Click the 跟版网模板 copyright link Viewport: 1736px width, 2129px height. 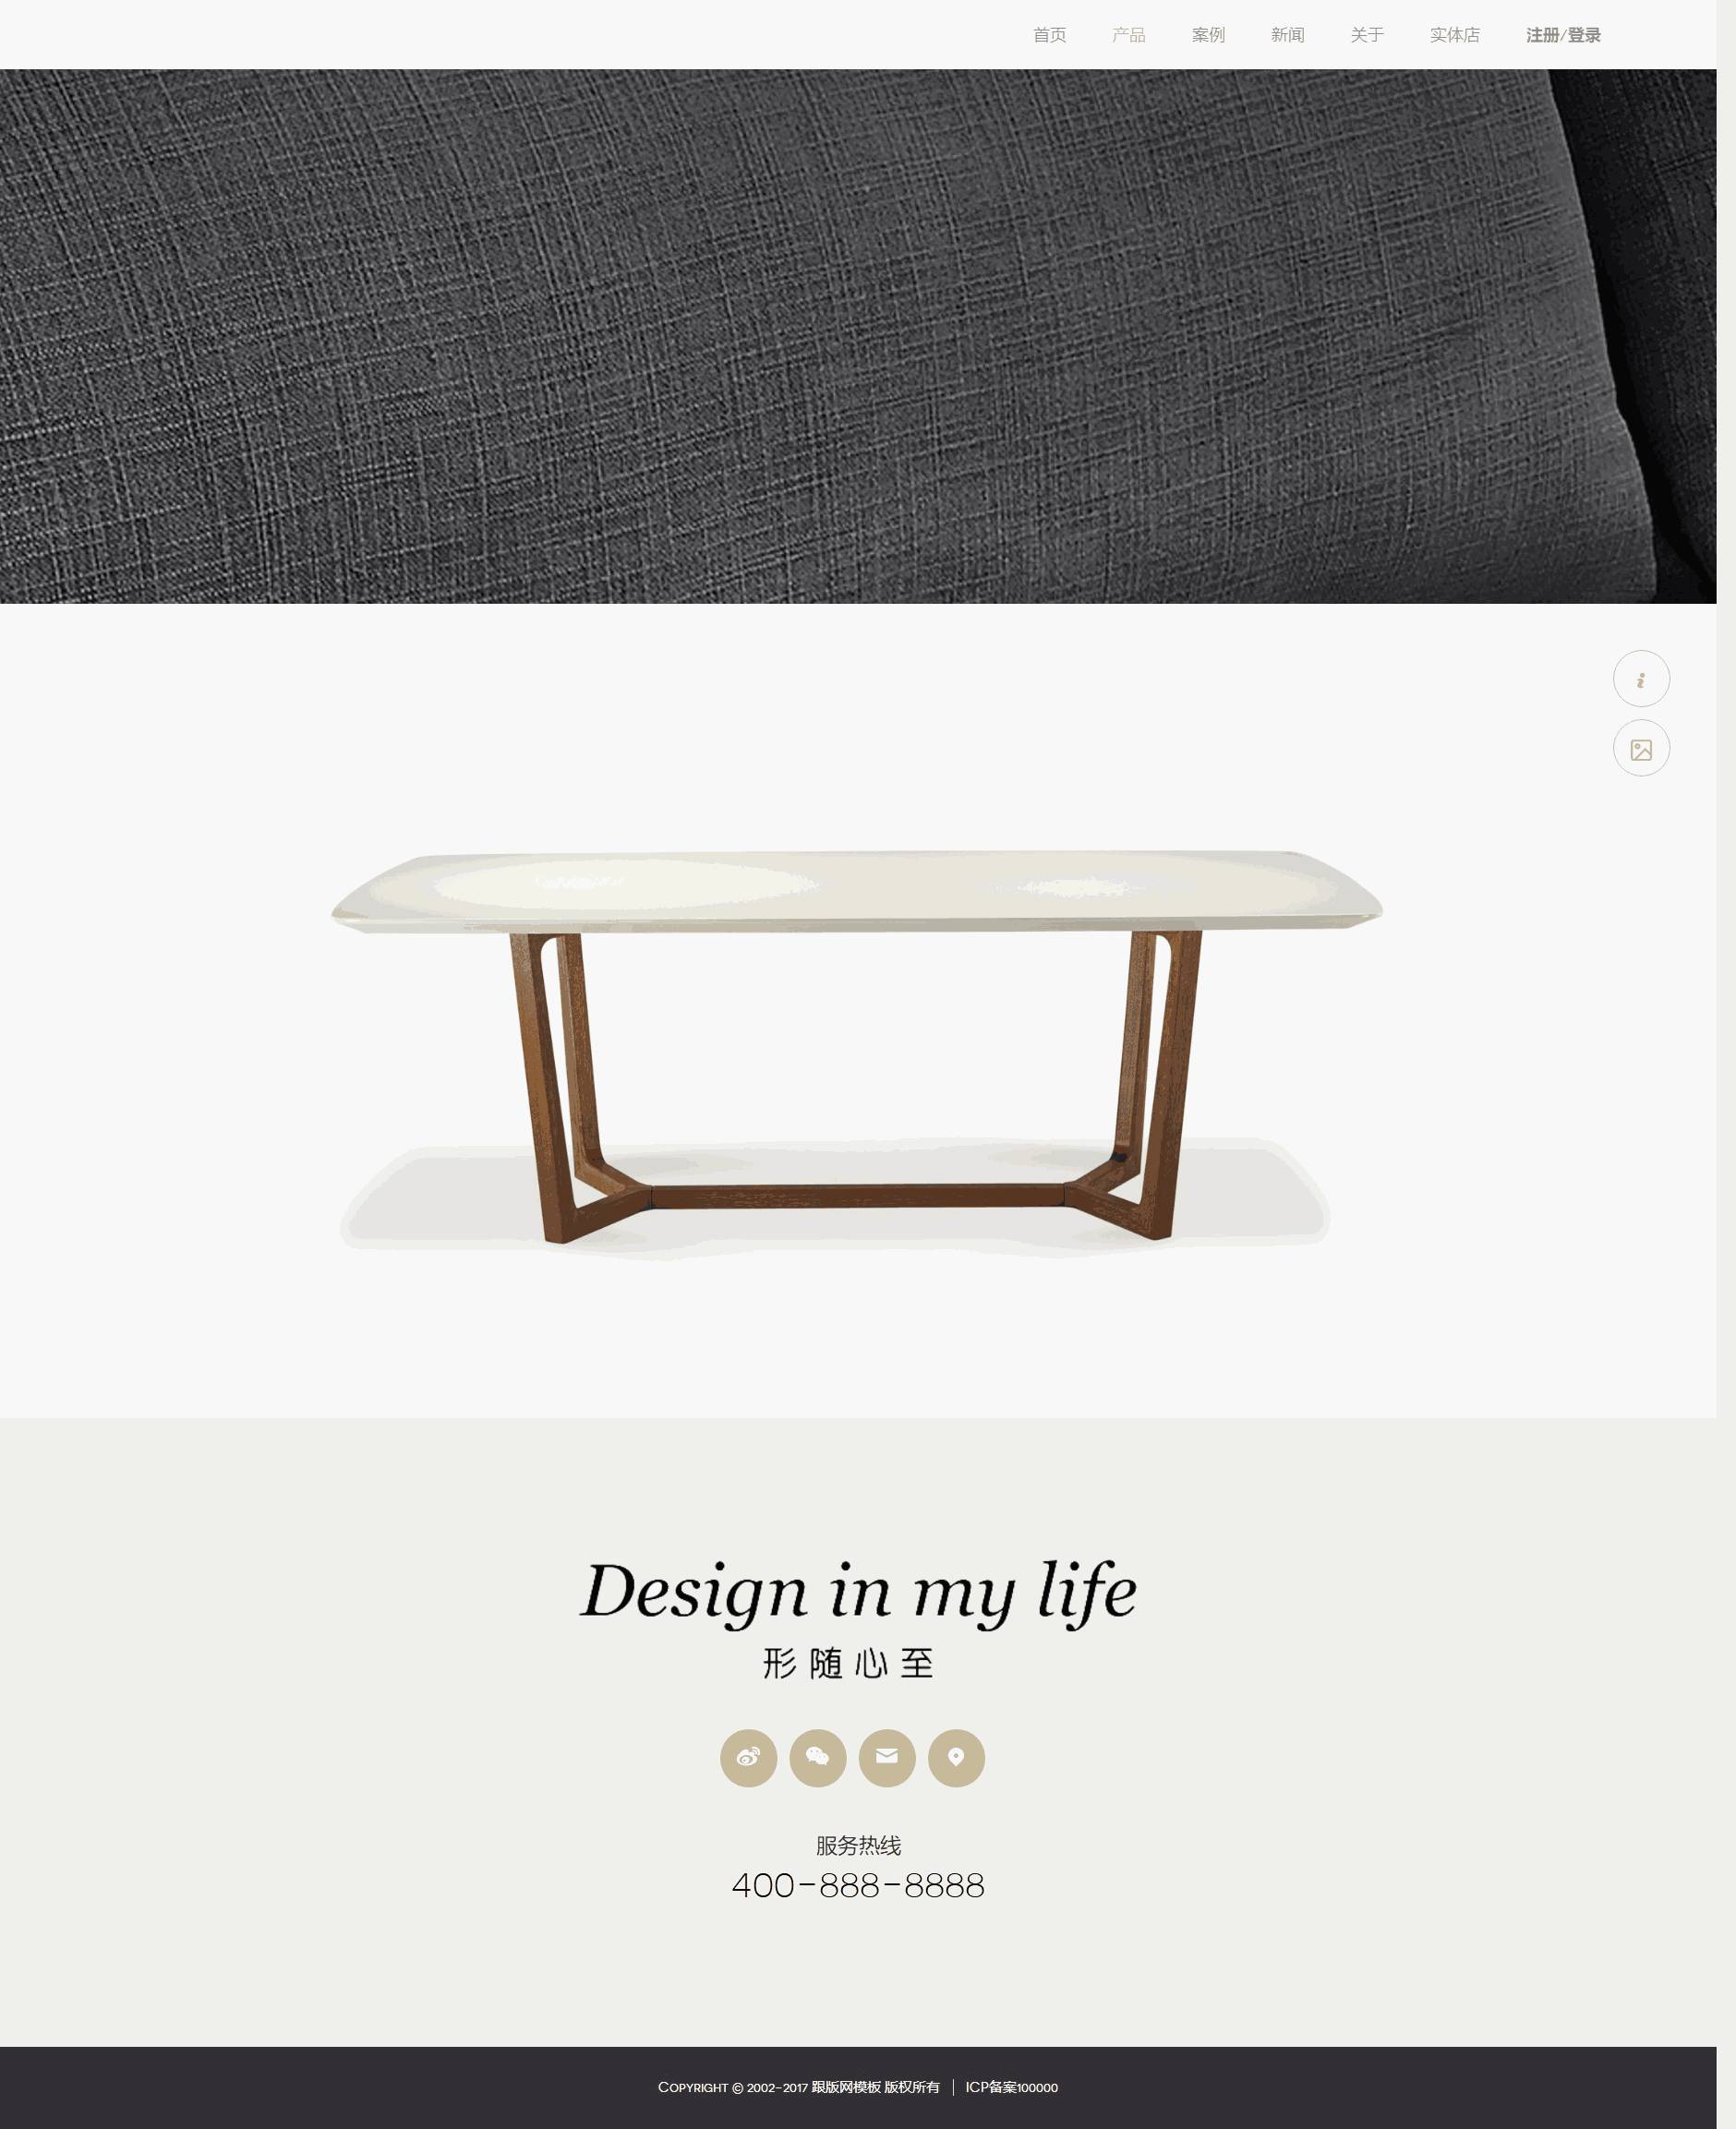point(845,2087)
